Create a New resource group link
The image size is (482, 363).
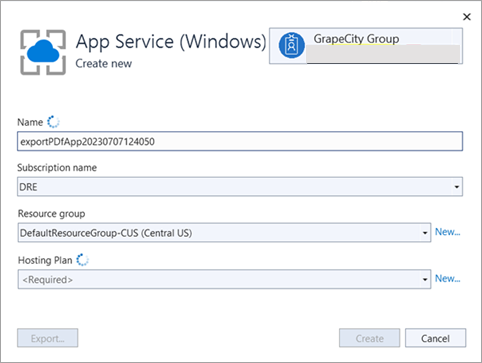click(447, 232)
